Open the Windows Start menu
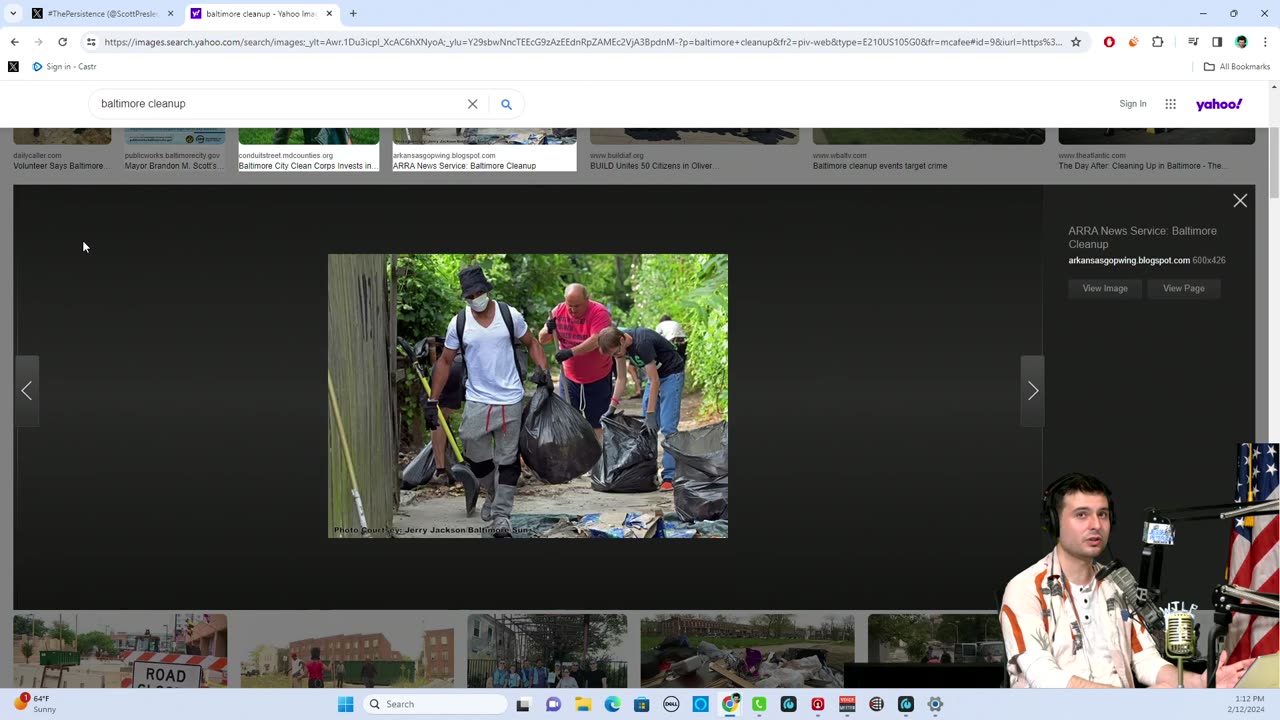The width and height of the screenshot is (1280, 720). [x=345, y=704]
